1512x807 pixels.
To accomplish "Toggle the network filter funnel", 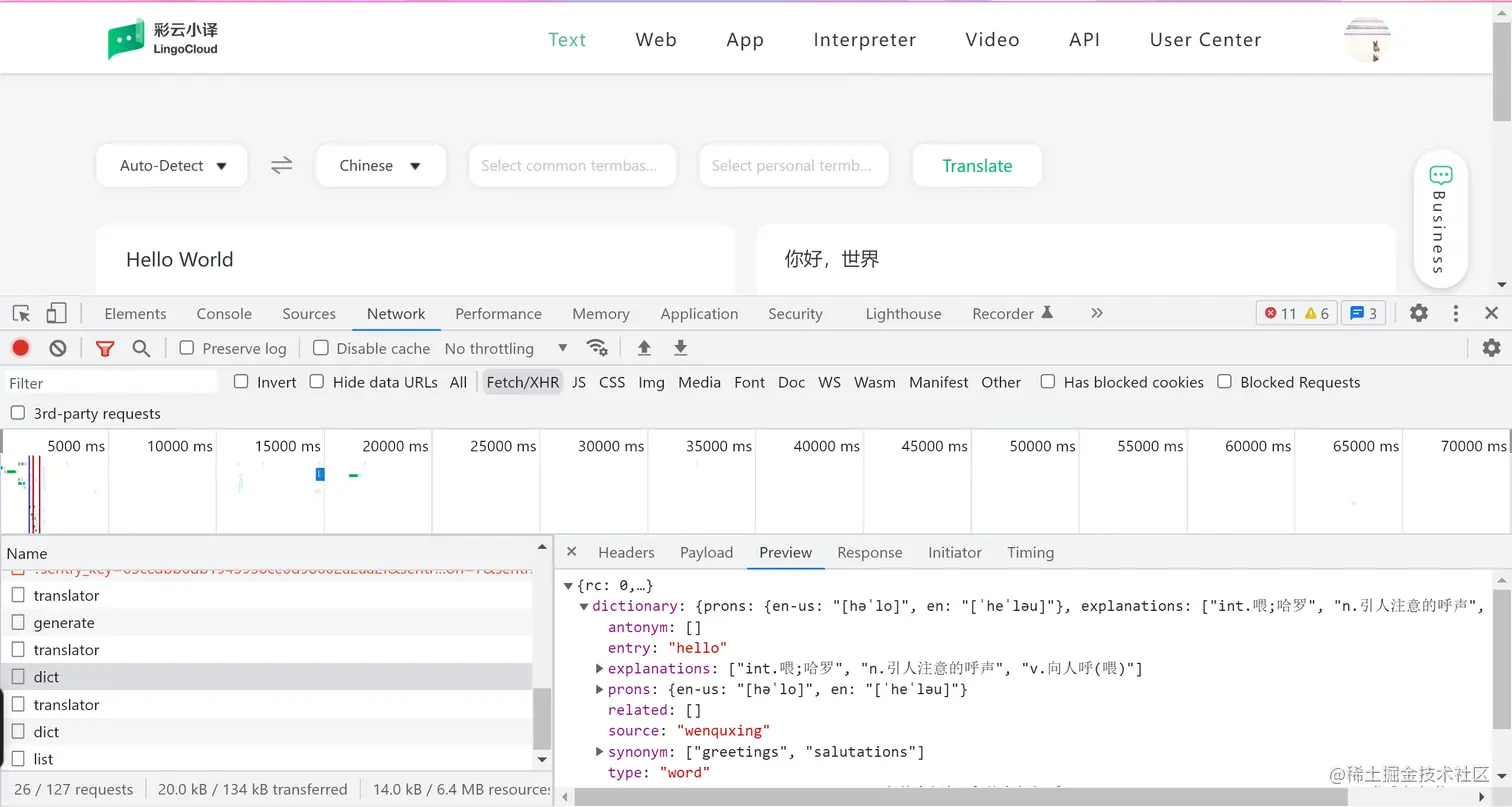I will [x=105, y=348].
